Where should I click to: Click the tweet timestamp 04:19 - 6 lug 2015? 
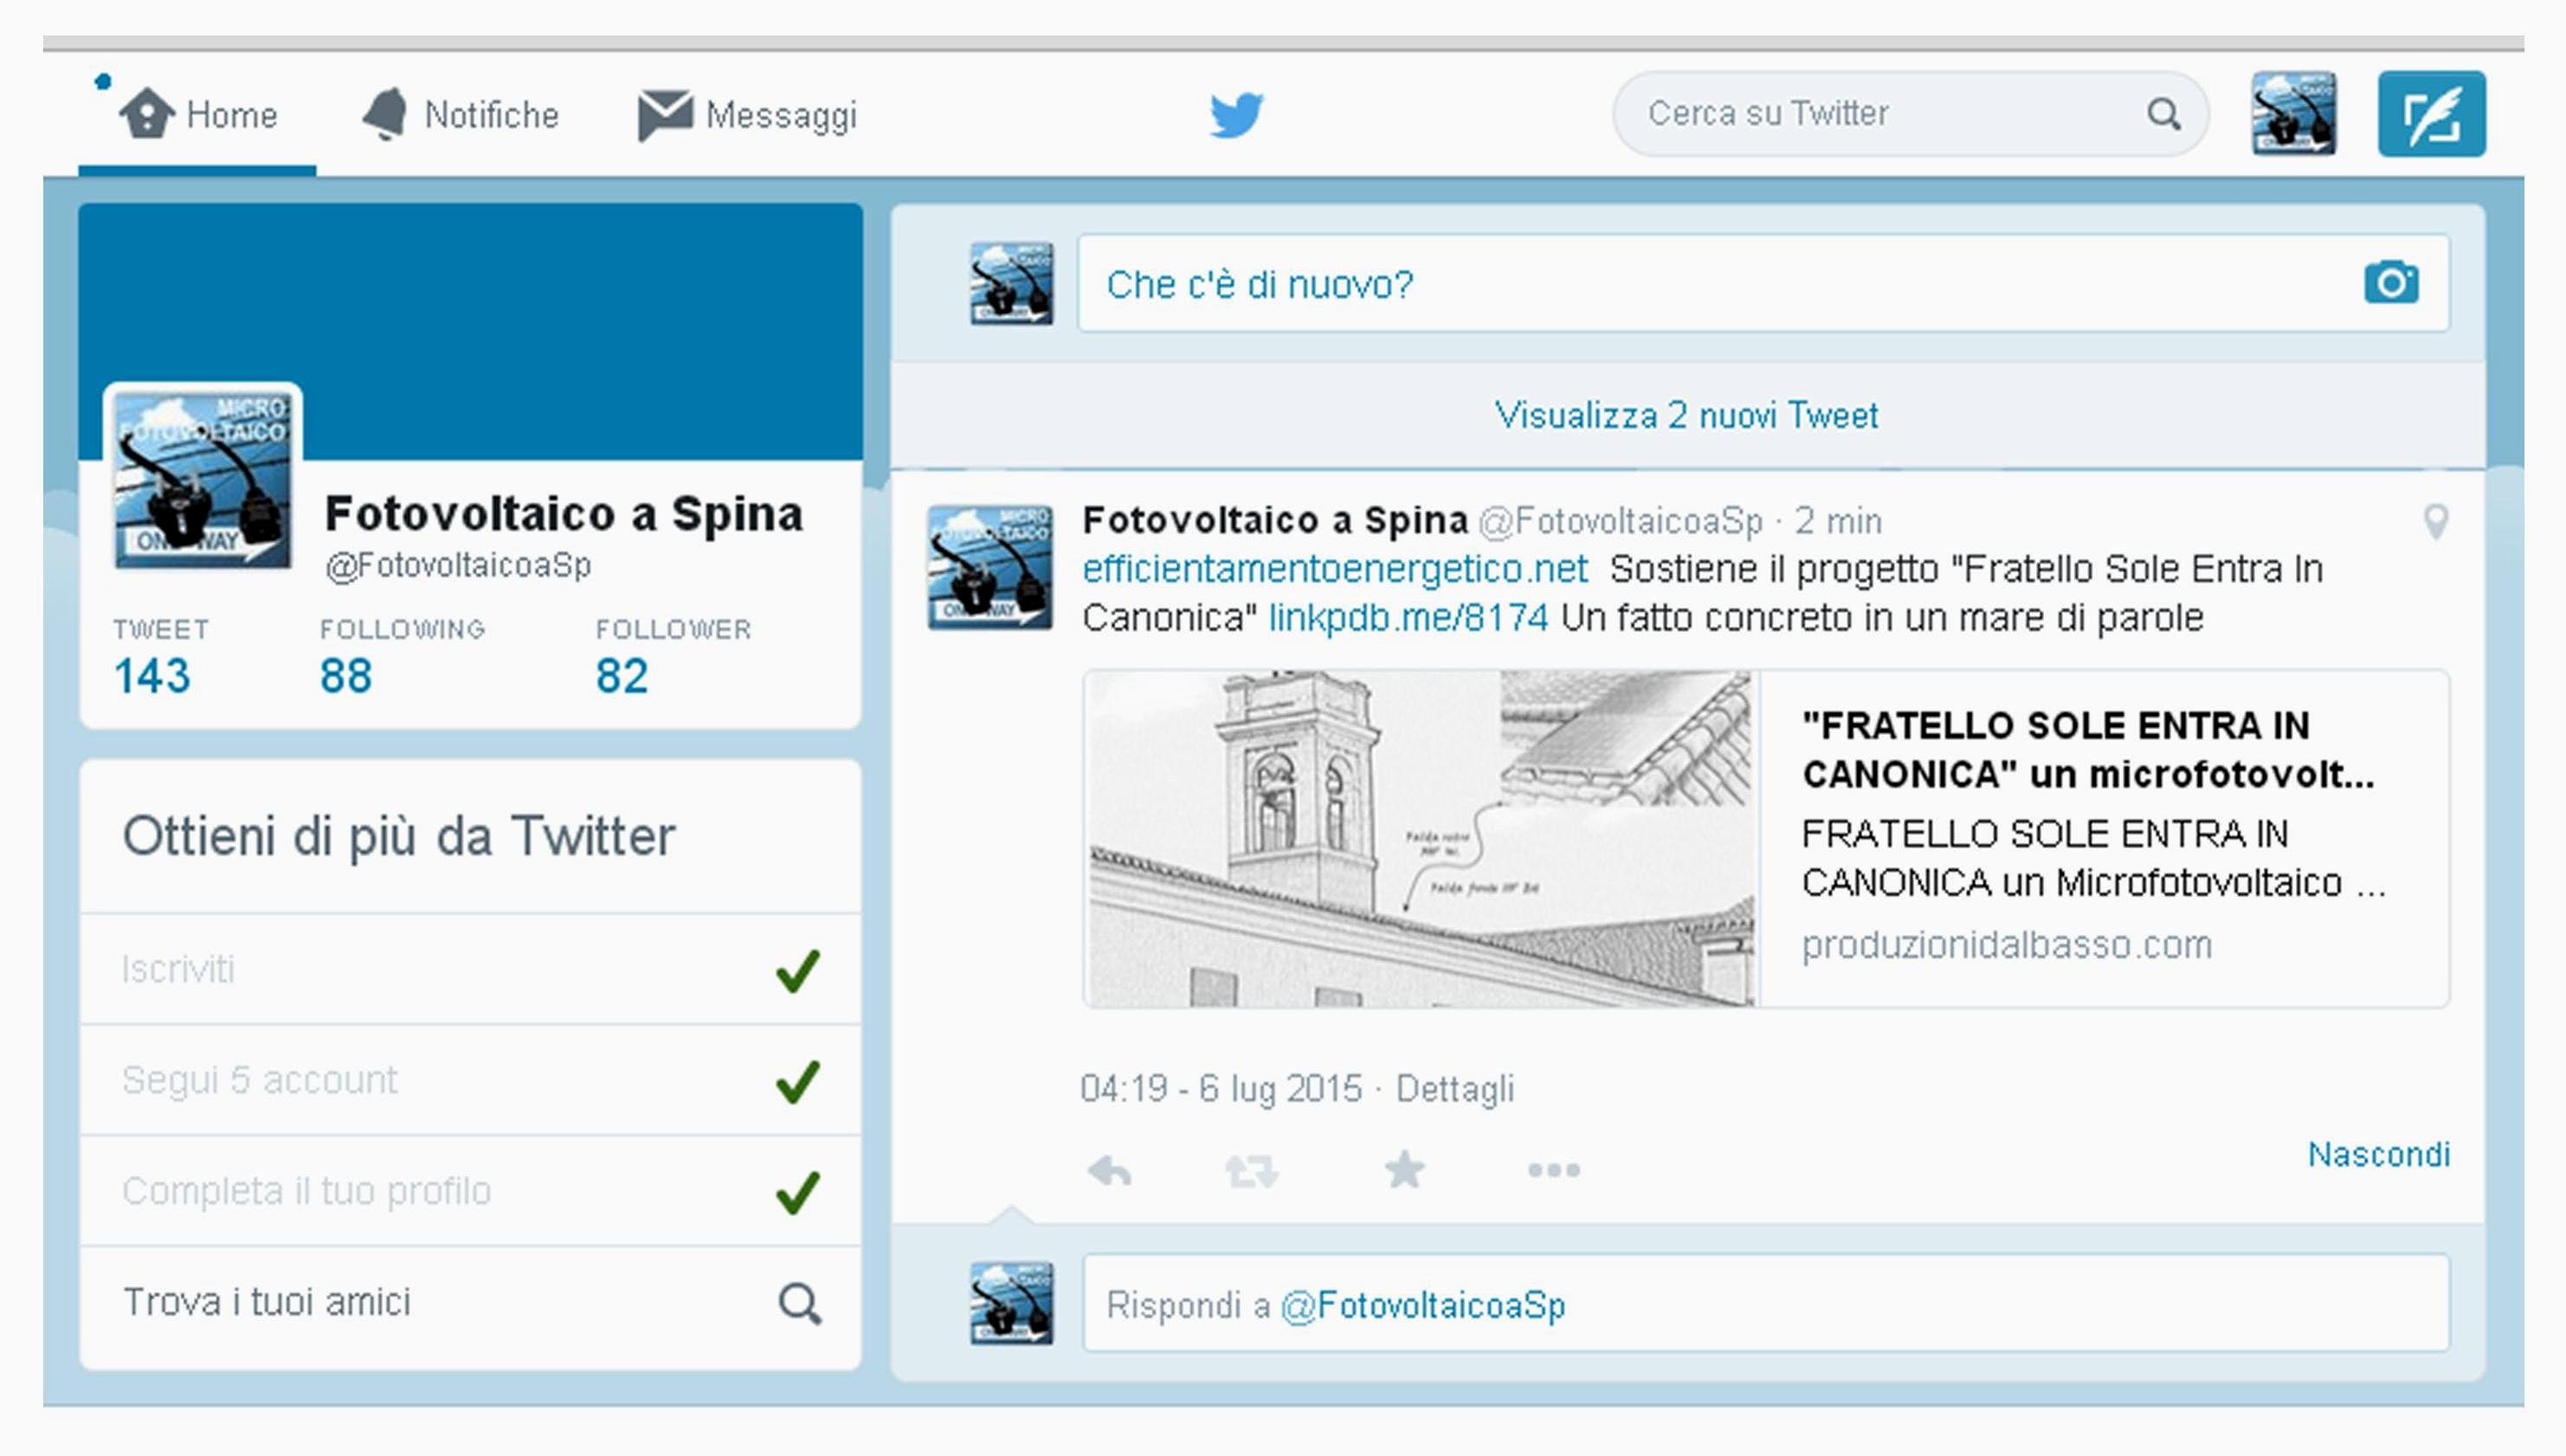(x=1221, y=1088)
